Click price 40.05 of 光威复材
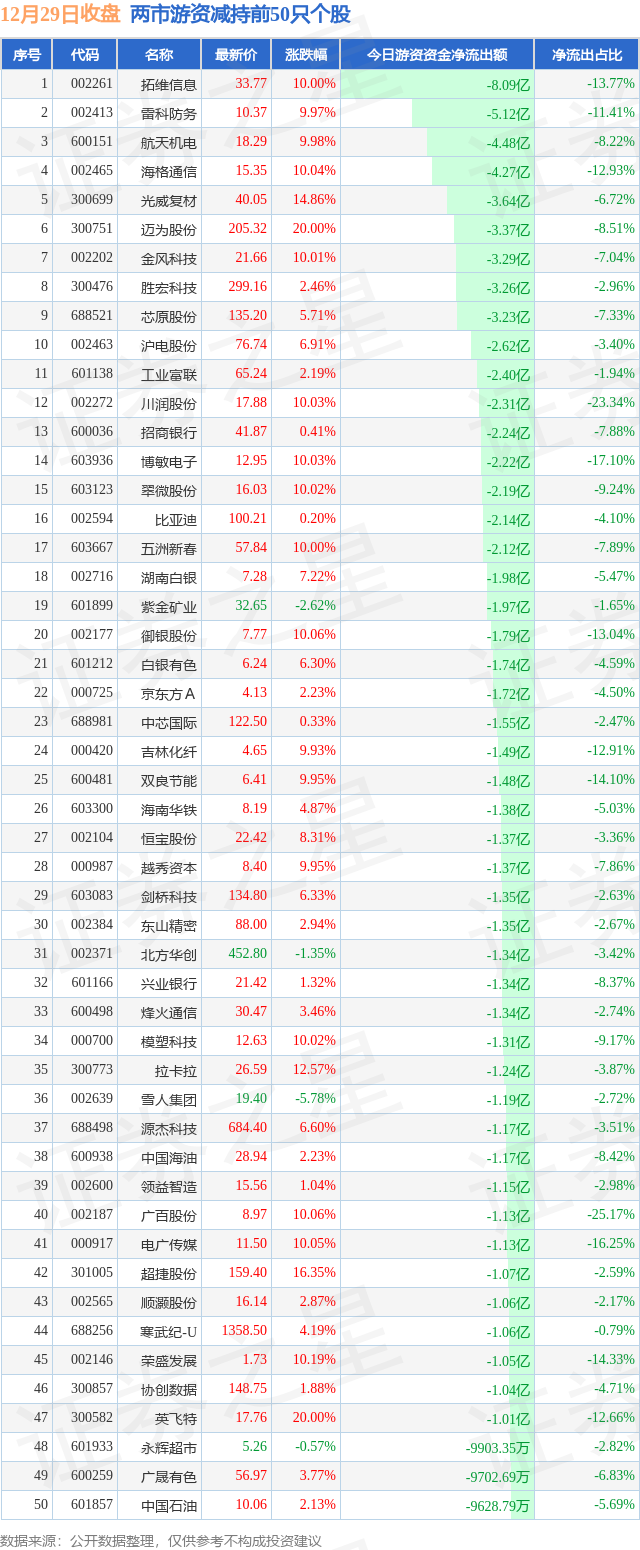This screenshot has width=640, height=1550. [x=250, y=200]
